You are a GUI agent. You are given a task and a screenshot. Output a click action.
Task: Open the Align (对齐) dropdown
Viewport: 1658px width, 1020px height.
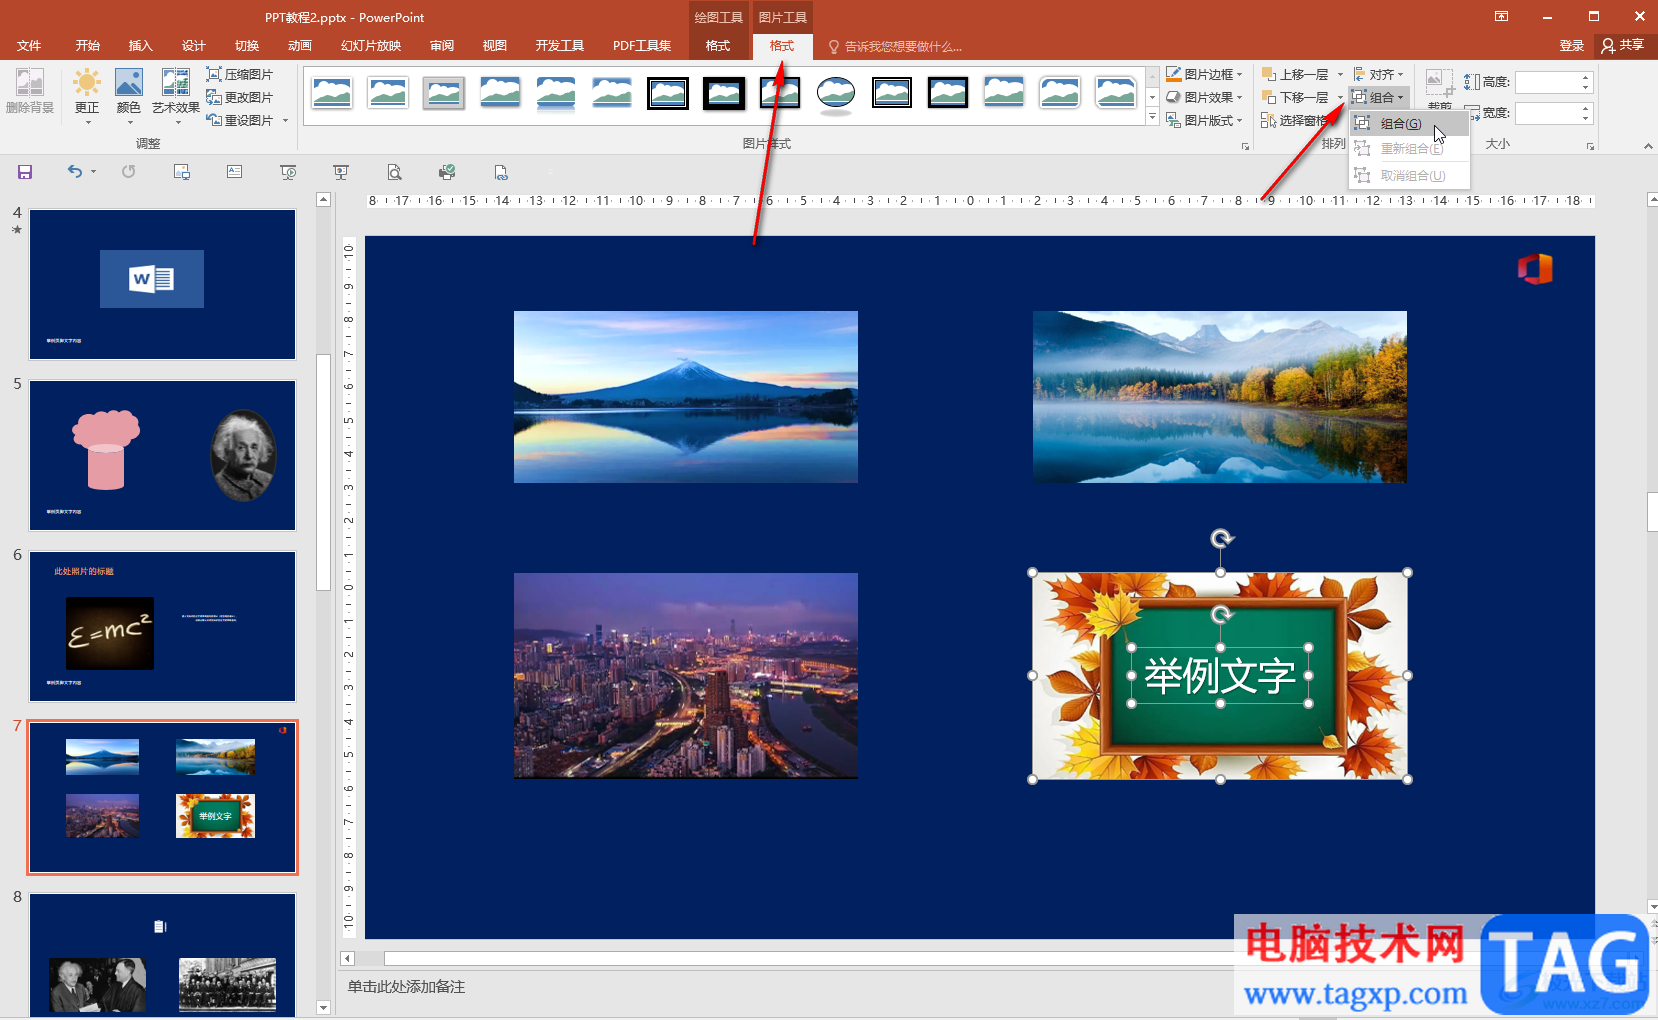click(x=1378, y=75)
